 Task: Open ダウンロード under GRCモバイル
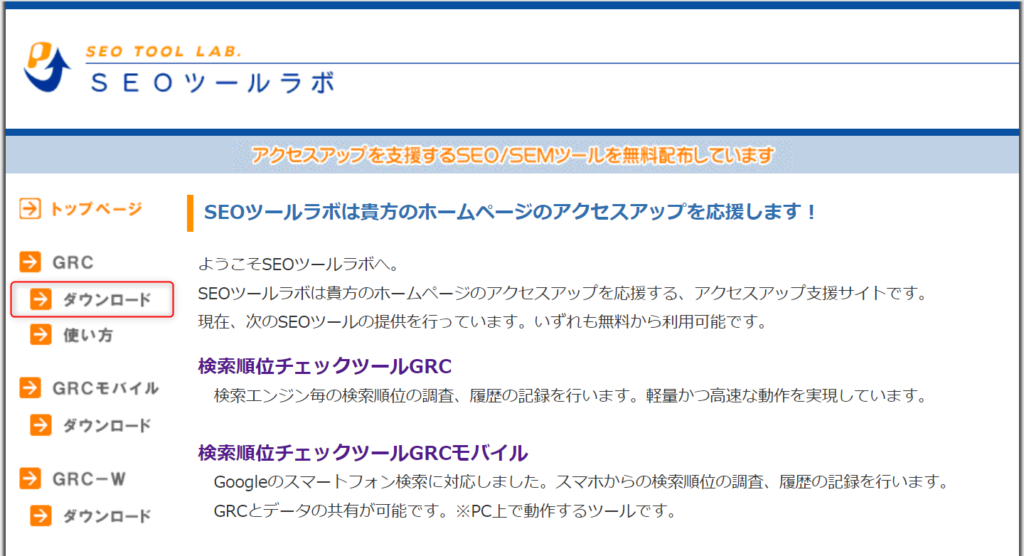tap(107, 425)
